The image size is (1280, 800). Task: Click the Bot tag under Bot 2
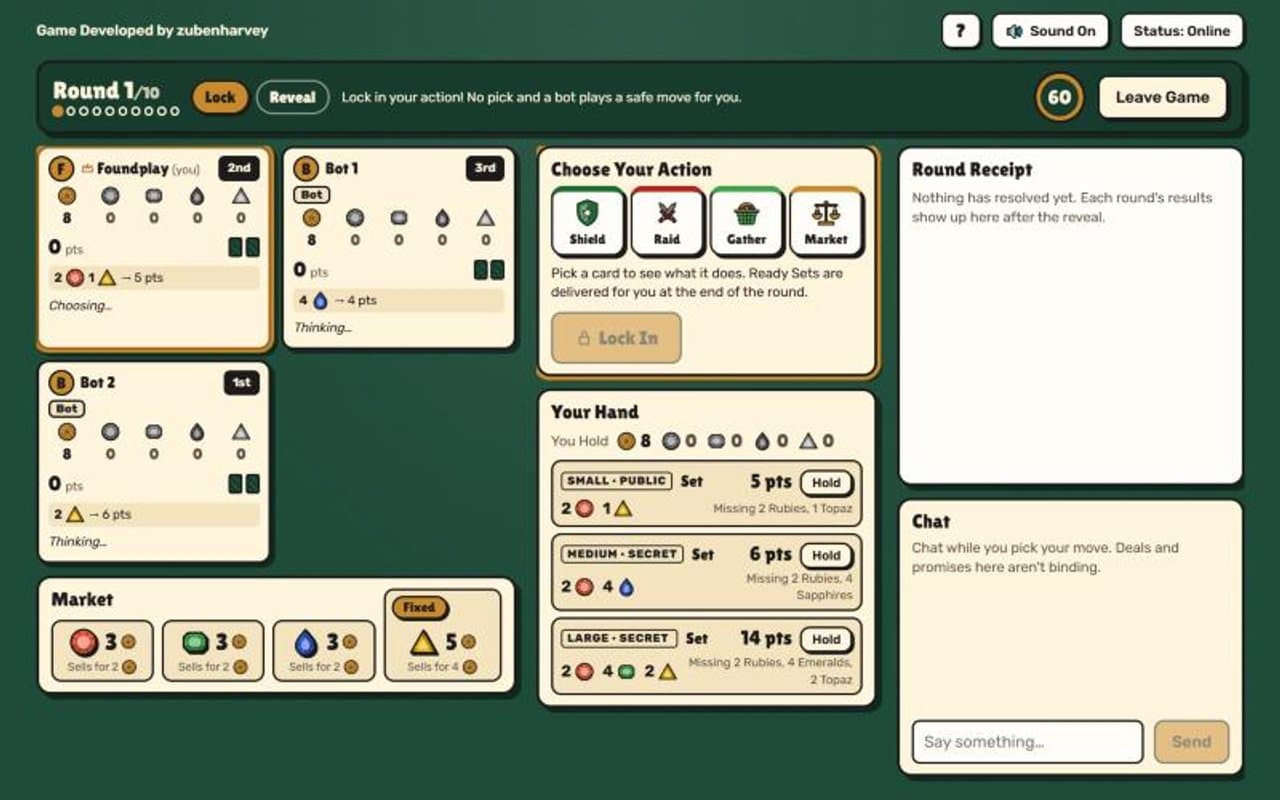tap(67, 409)
